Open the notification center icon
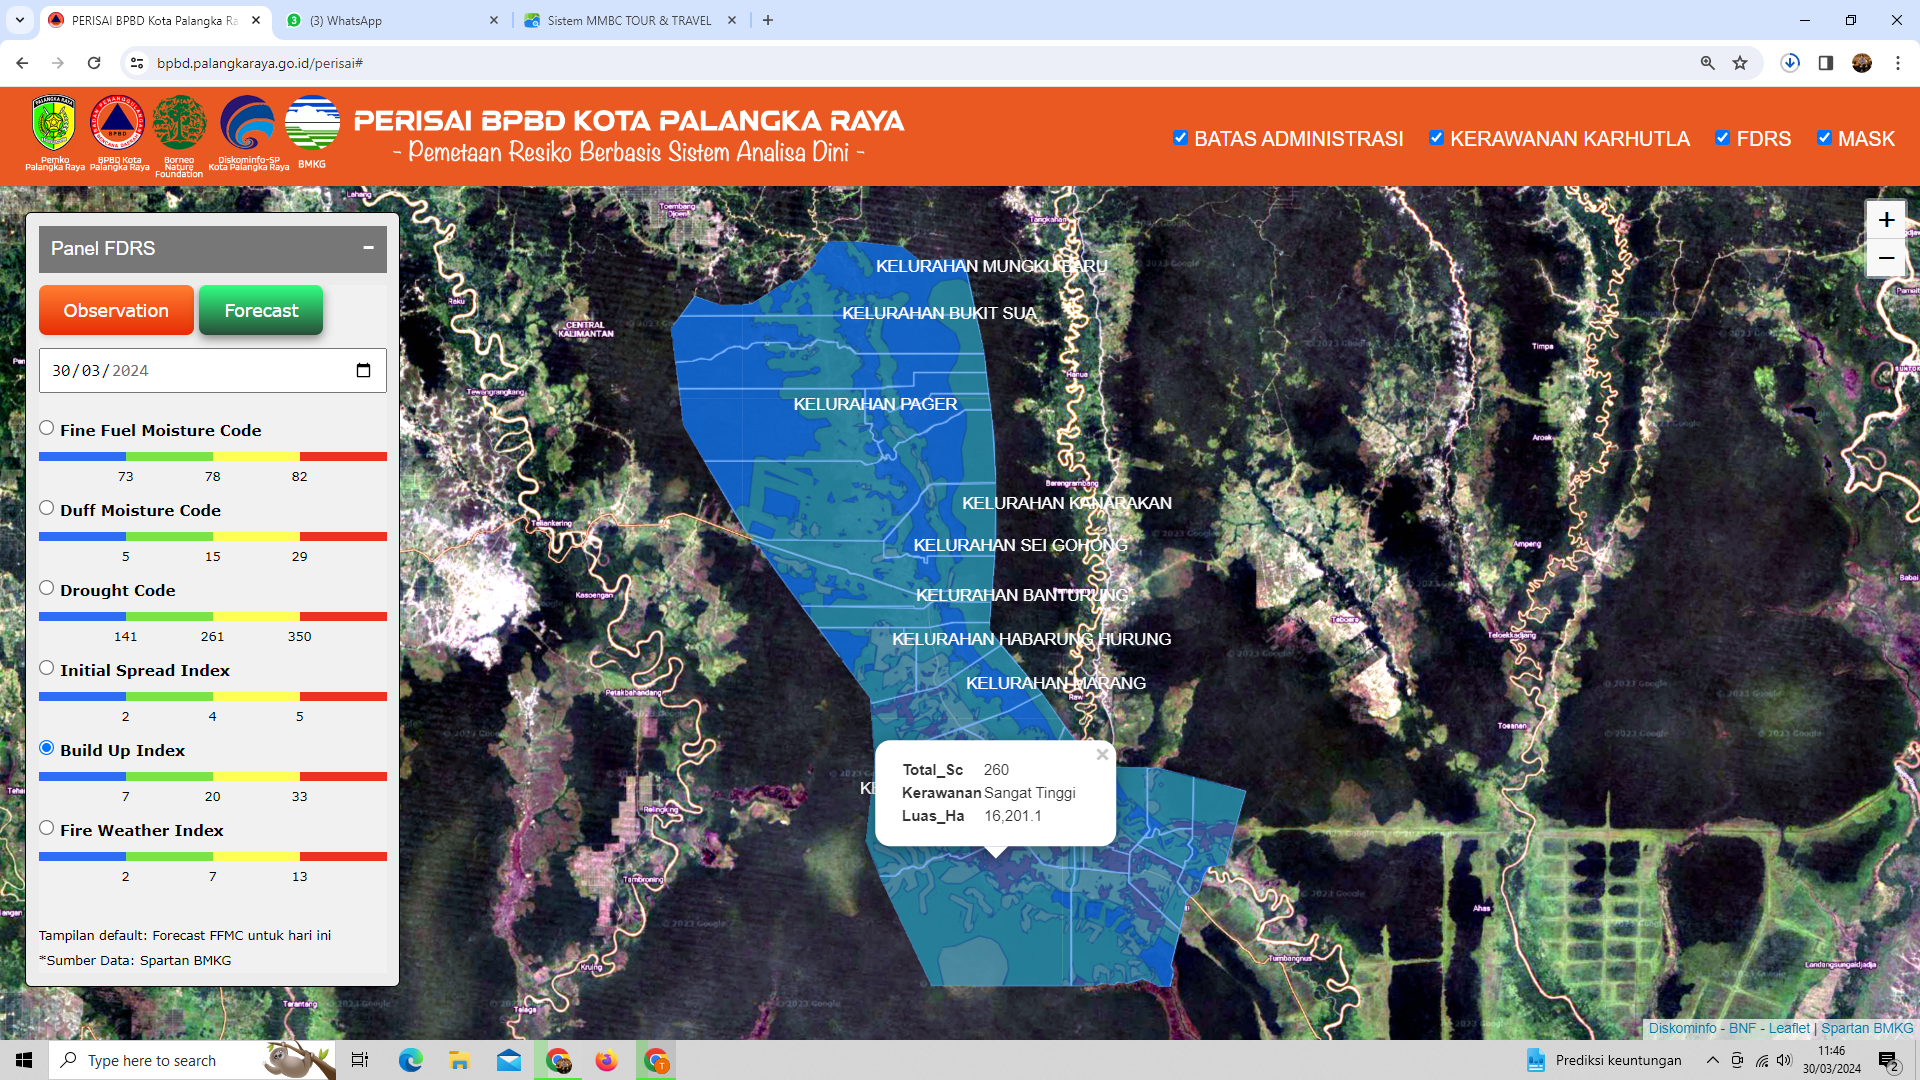 [x=1888, y=1061]
